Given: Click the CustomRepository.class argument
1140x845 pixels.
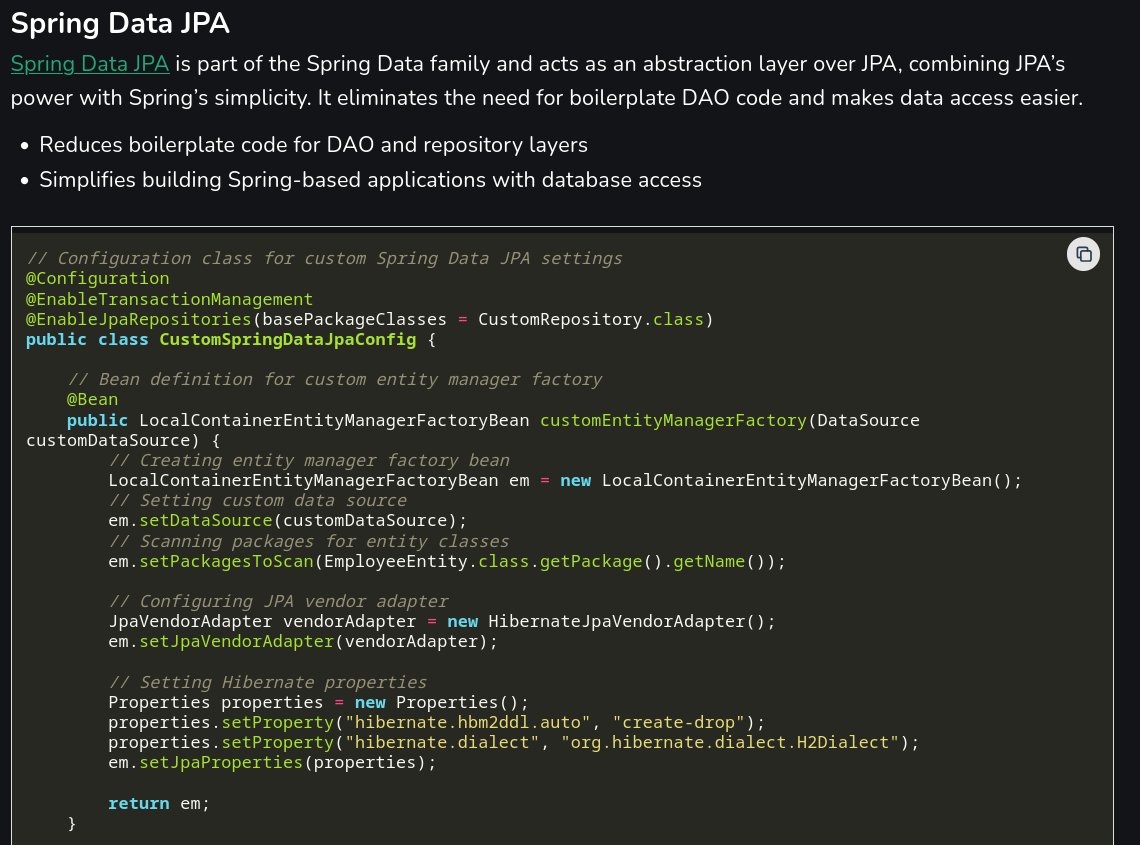Looking at the screenshot, I should pyautogui.click(x=590, y=319).
